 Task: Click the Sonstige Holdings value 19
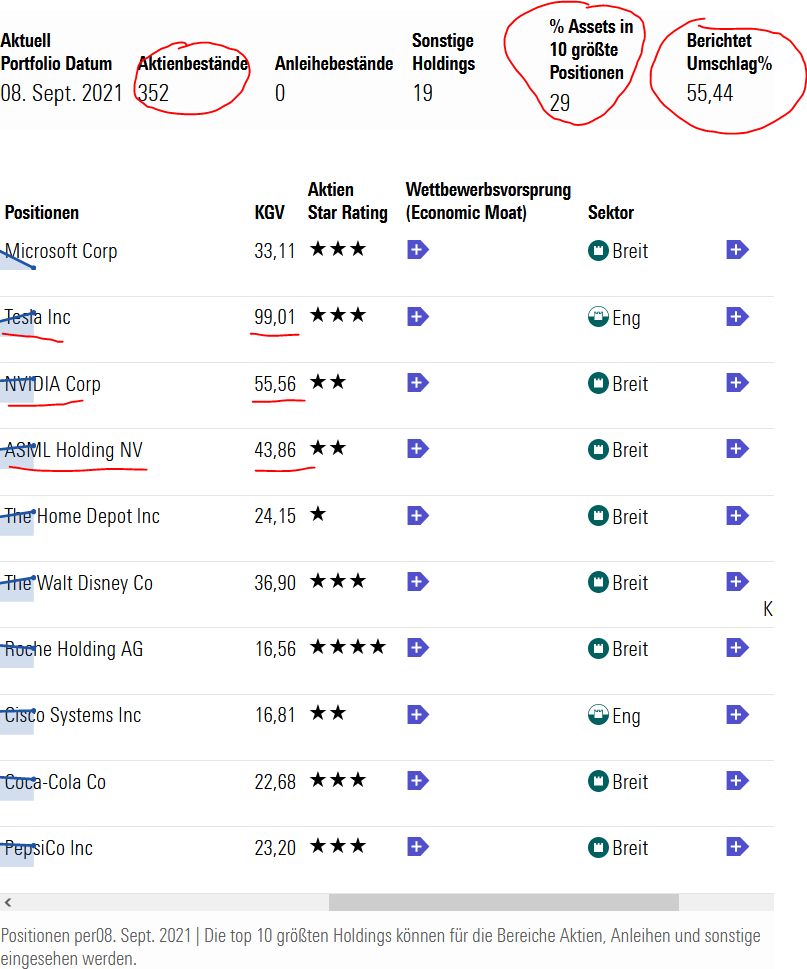(423, 93)
